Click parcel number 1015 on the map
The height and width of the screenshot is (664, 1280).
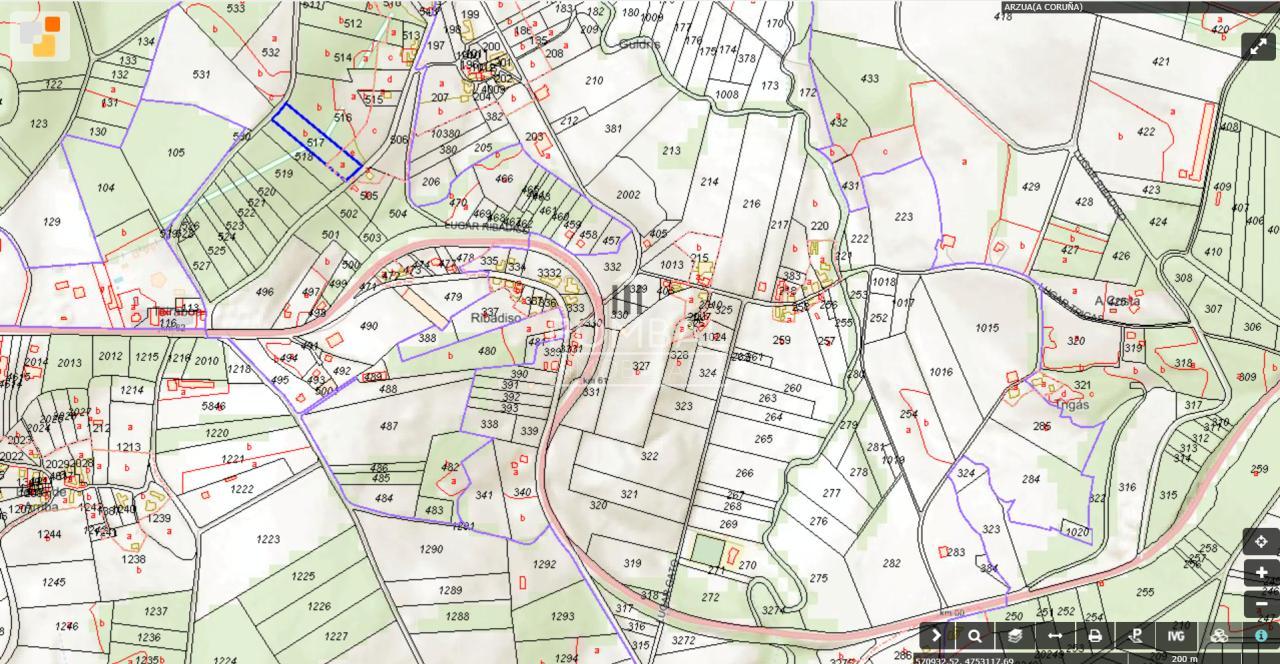tap(987, 328)
